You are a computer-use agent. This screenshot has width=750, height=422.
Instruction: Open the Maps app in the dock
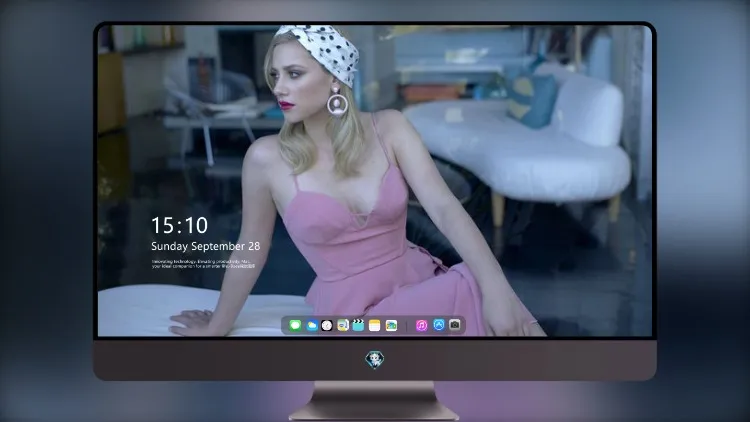point(342,325)
